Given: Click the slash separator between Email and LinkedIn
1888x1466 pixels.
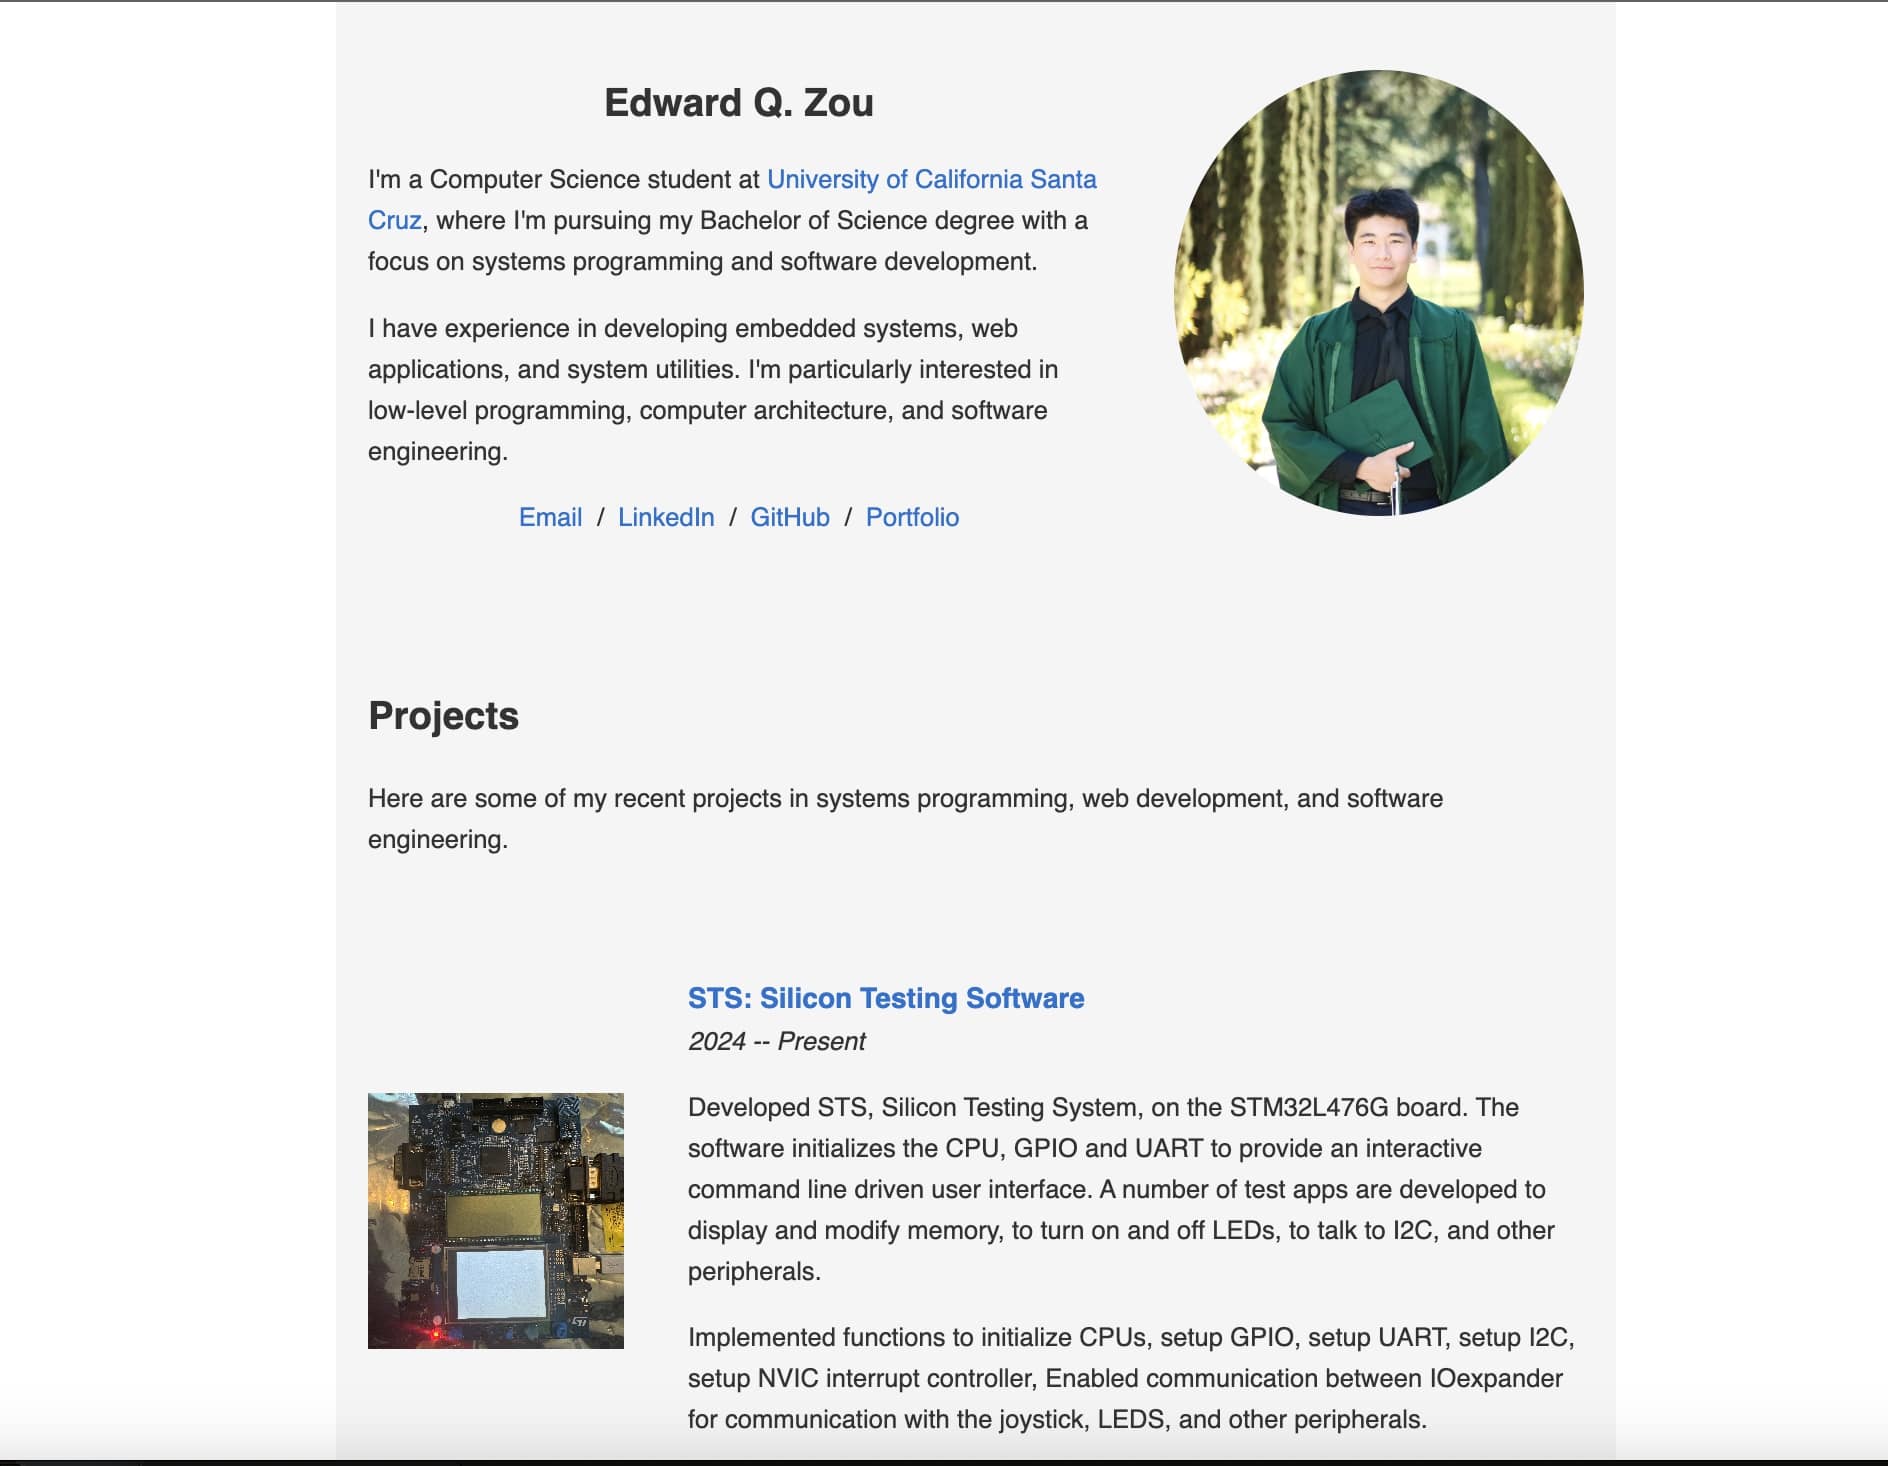Looking at the screenshot, I should 600,517.
